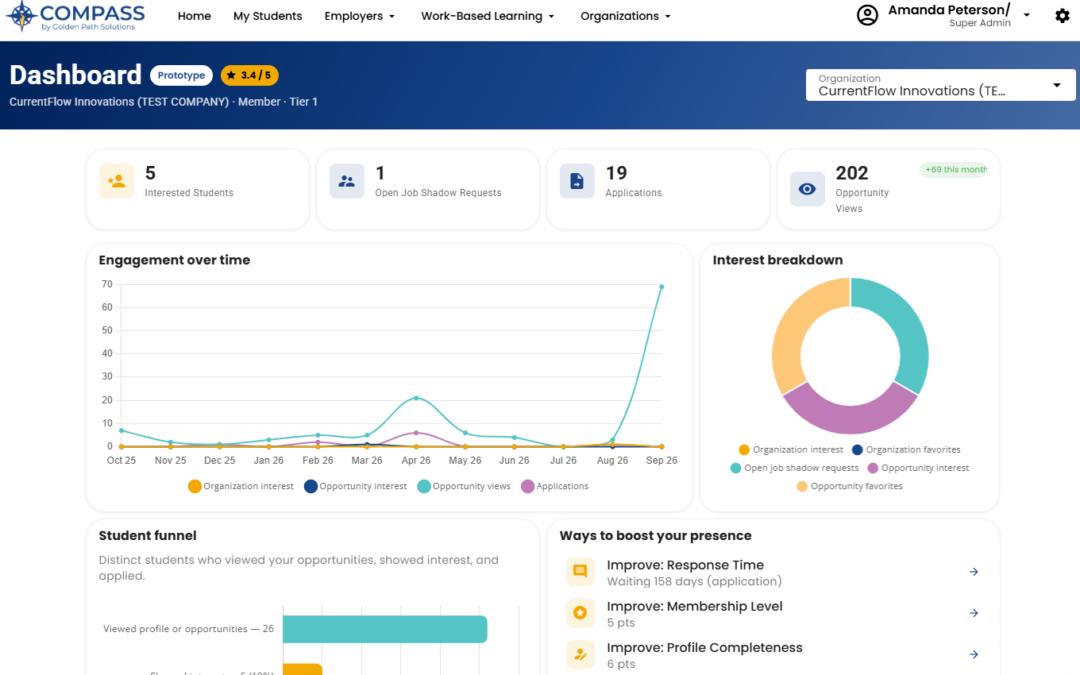Click the Prototype badge
This screenshot has height=675, width=1080.
click(181, 75)
